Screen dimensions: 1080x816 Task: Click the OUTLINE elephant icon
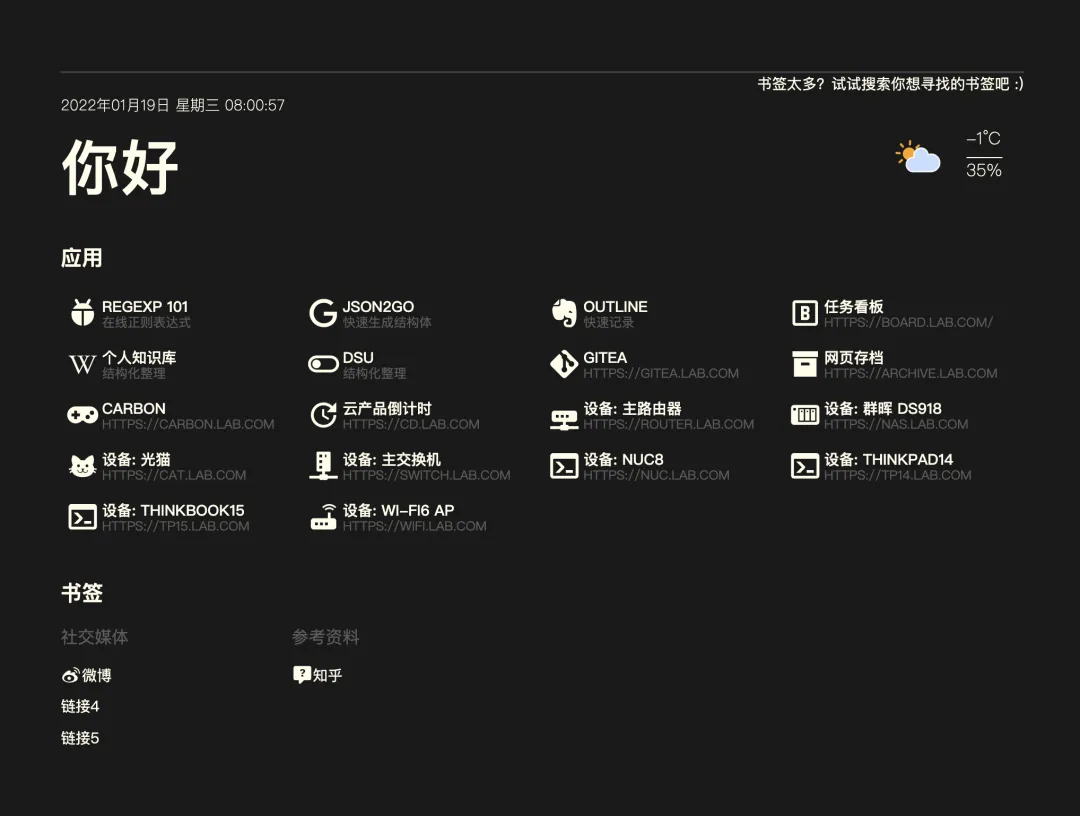click(563, 313)
